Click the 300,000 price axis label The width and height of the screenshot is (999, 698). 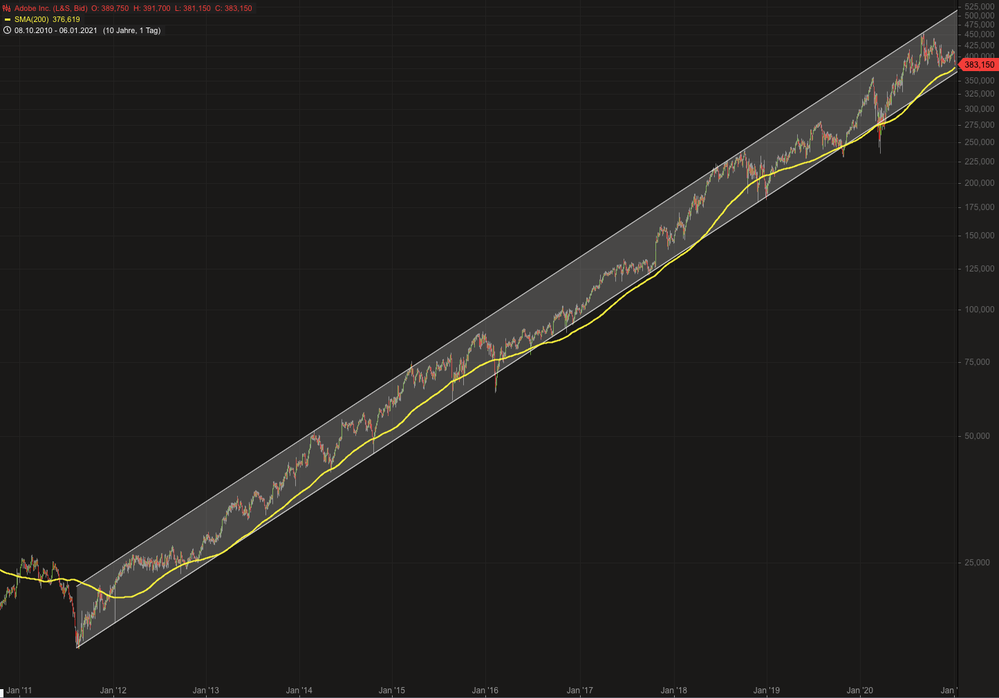979,109
